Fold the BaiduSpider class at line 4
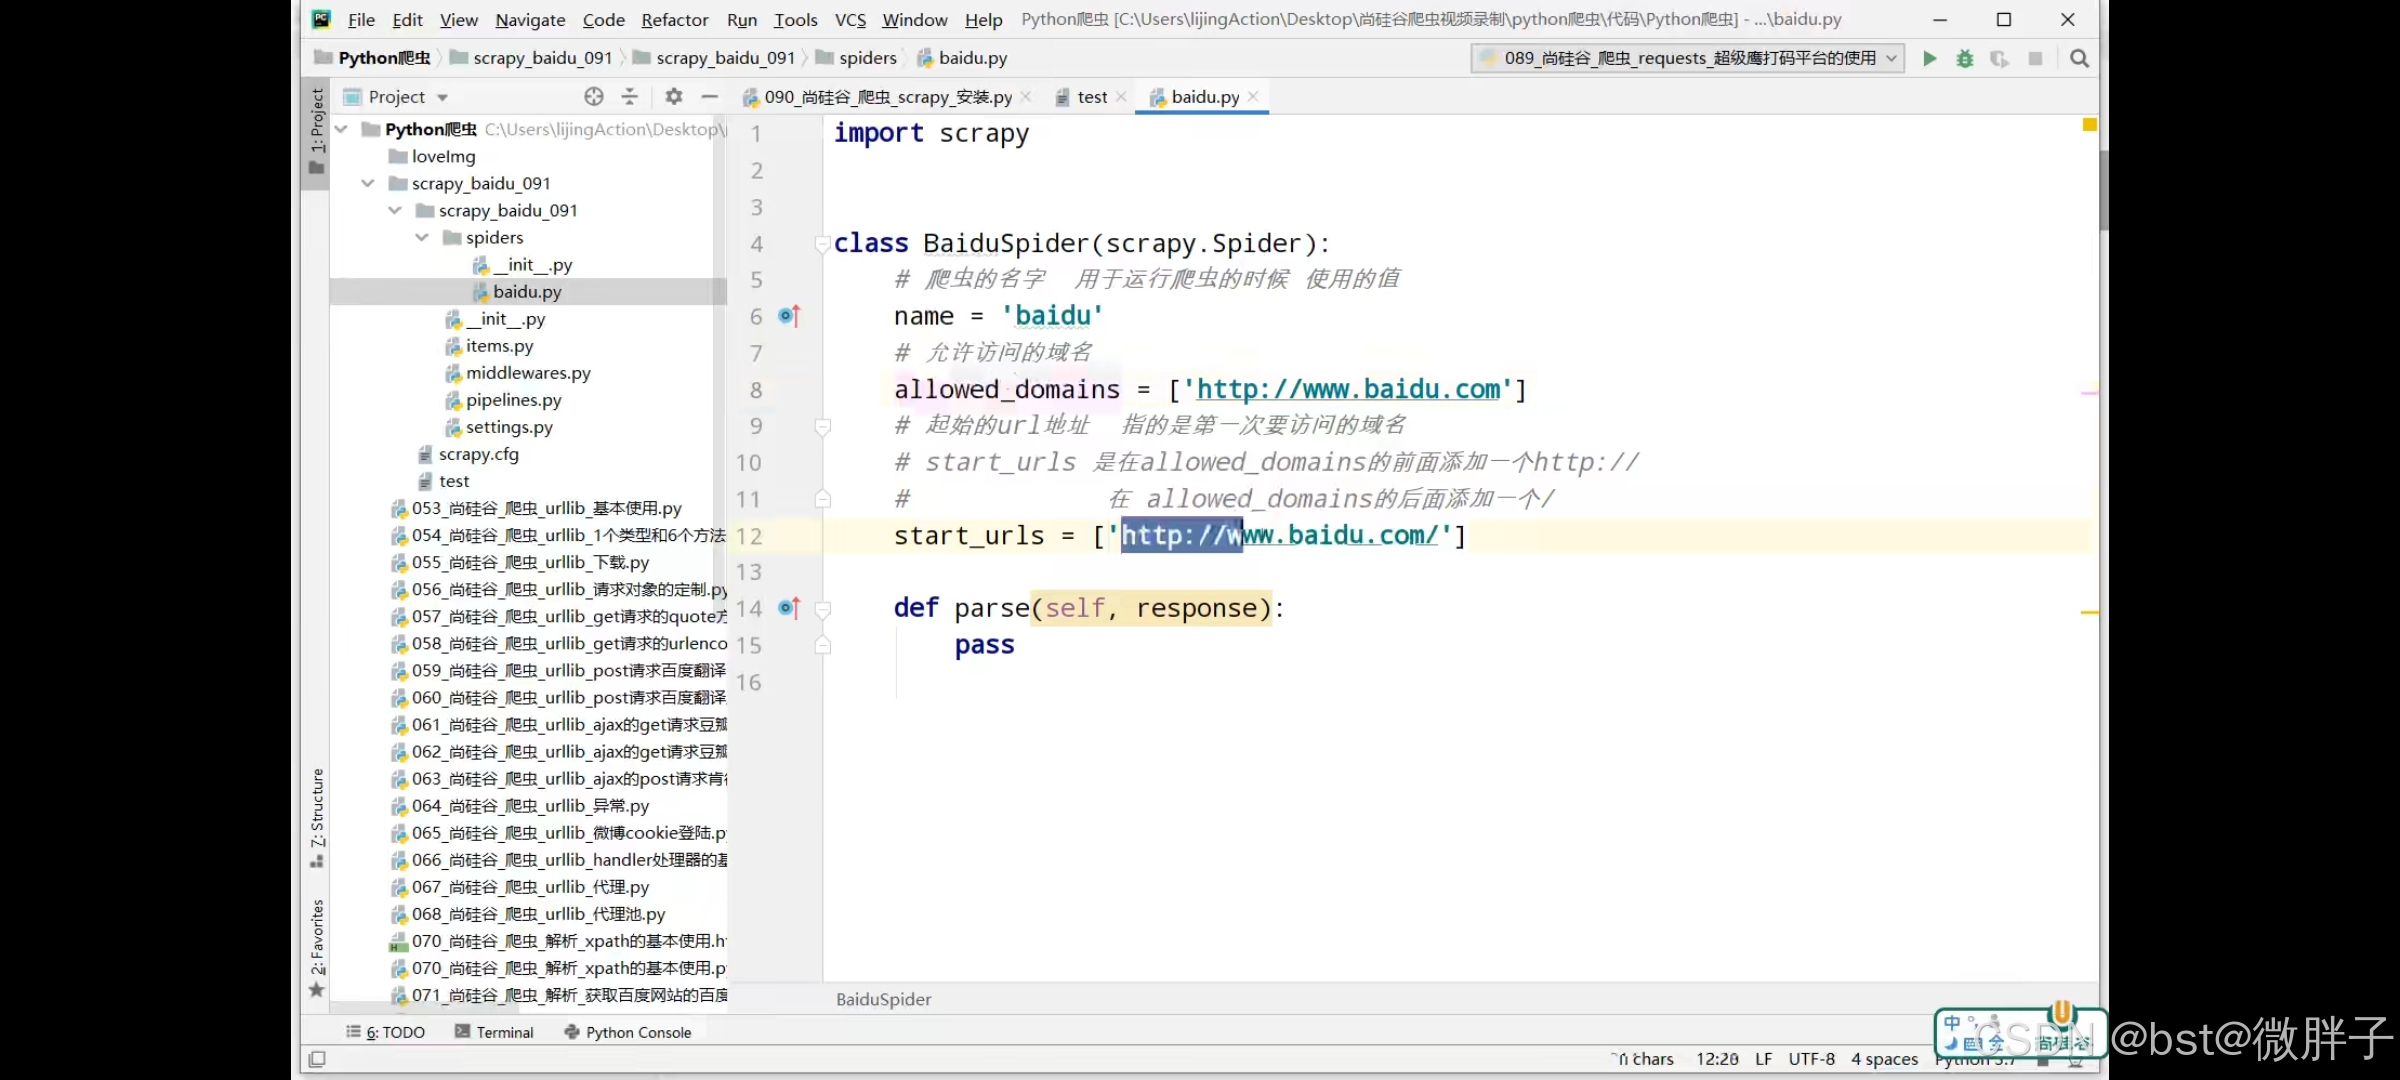Screen dimensions: 2400x1080 (x=822, y=243)
